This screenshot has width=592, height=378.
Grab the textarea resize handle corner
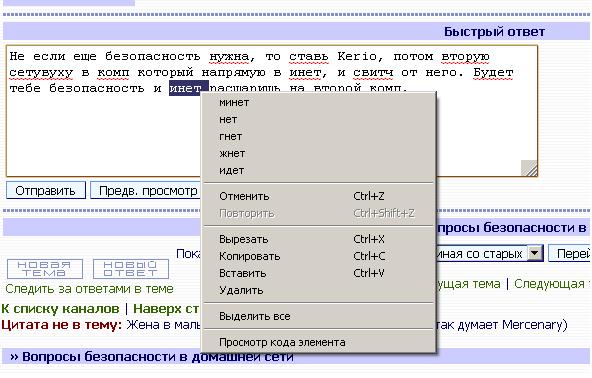tap(529, 168)
